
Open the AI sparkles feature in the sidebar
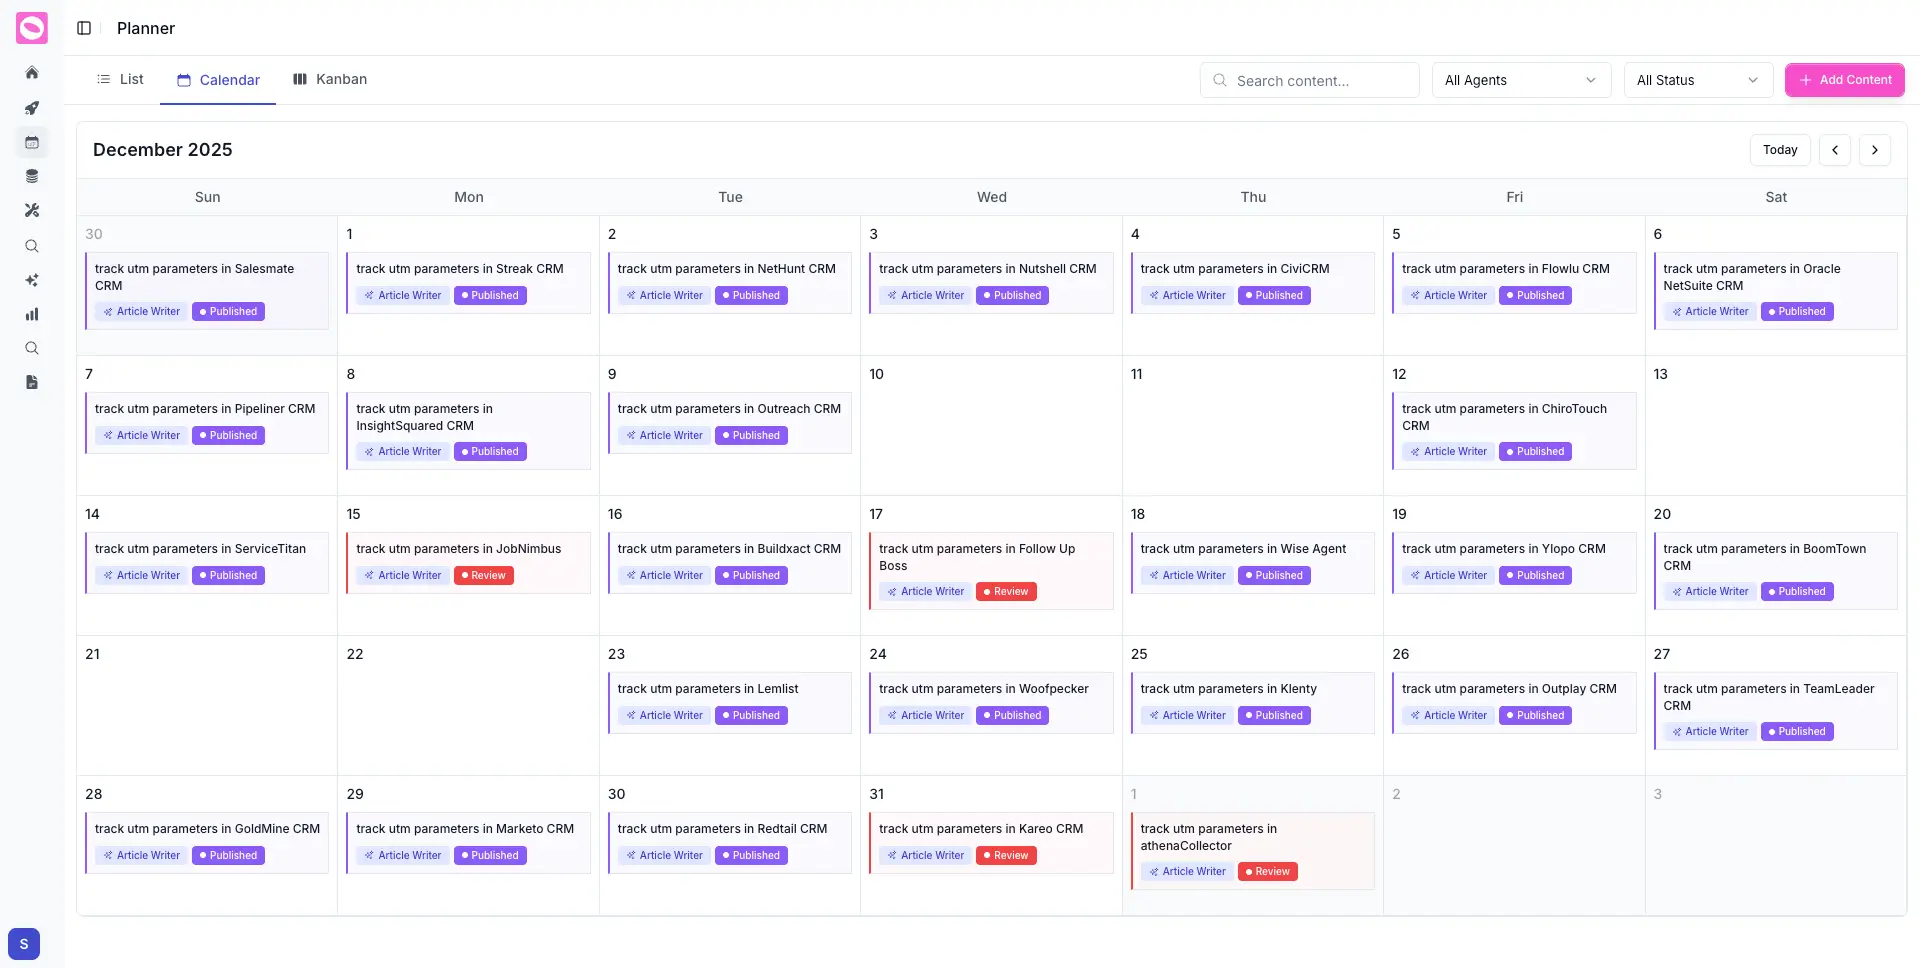tap(32, 280)
